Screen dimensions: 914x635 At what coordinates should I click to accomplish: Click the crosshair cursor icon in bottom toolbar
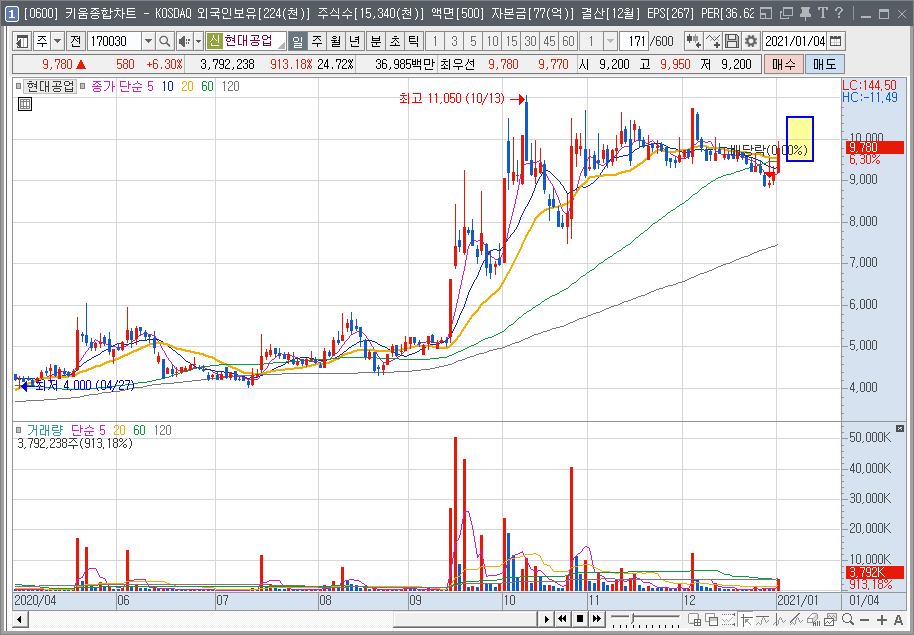tap(746, 619)
